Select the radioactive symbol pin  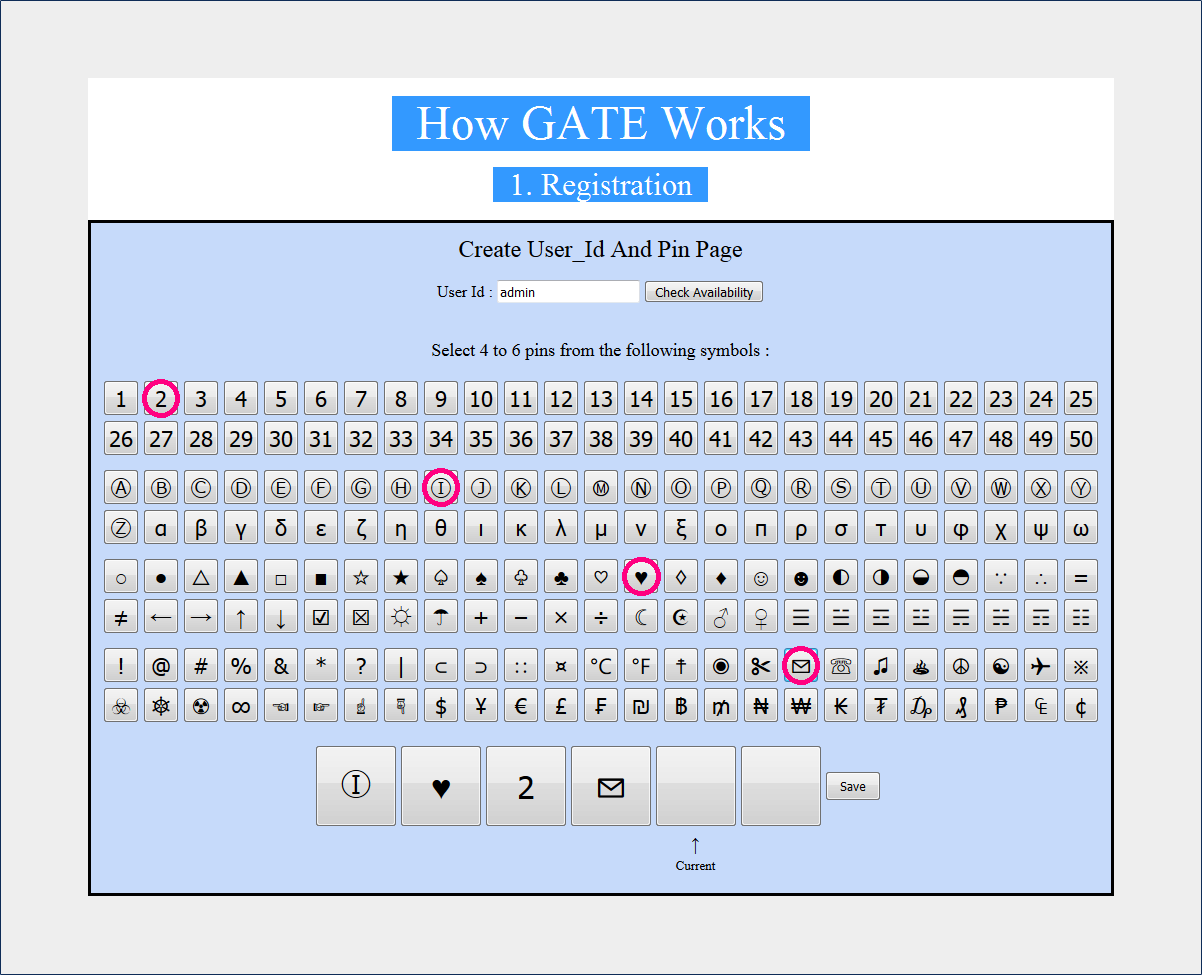click(201, 705)
